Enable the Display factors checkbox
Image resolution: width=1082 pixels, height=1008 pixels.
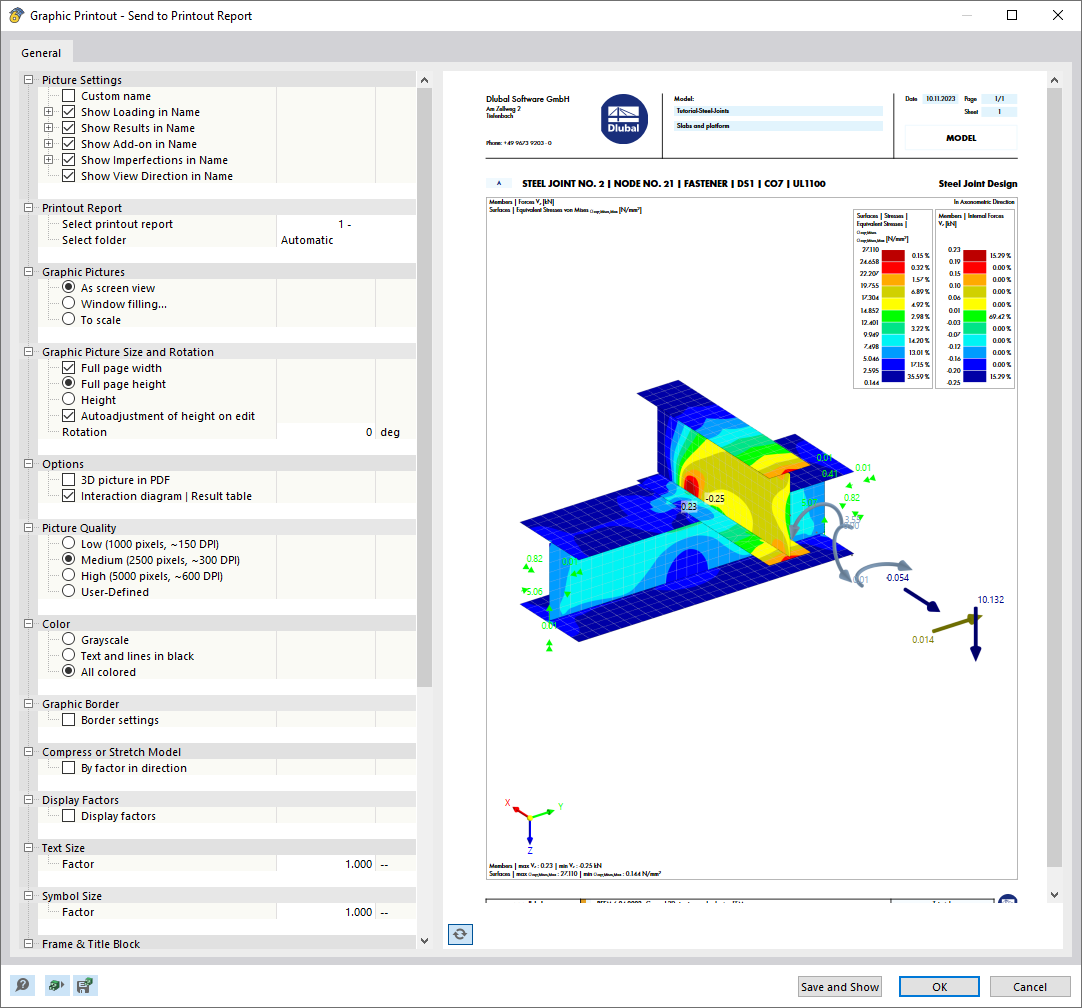click(x=69, y=816)
